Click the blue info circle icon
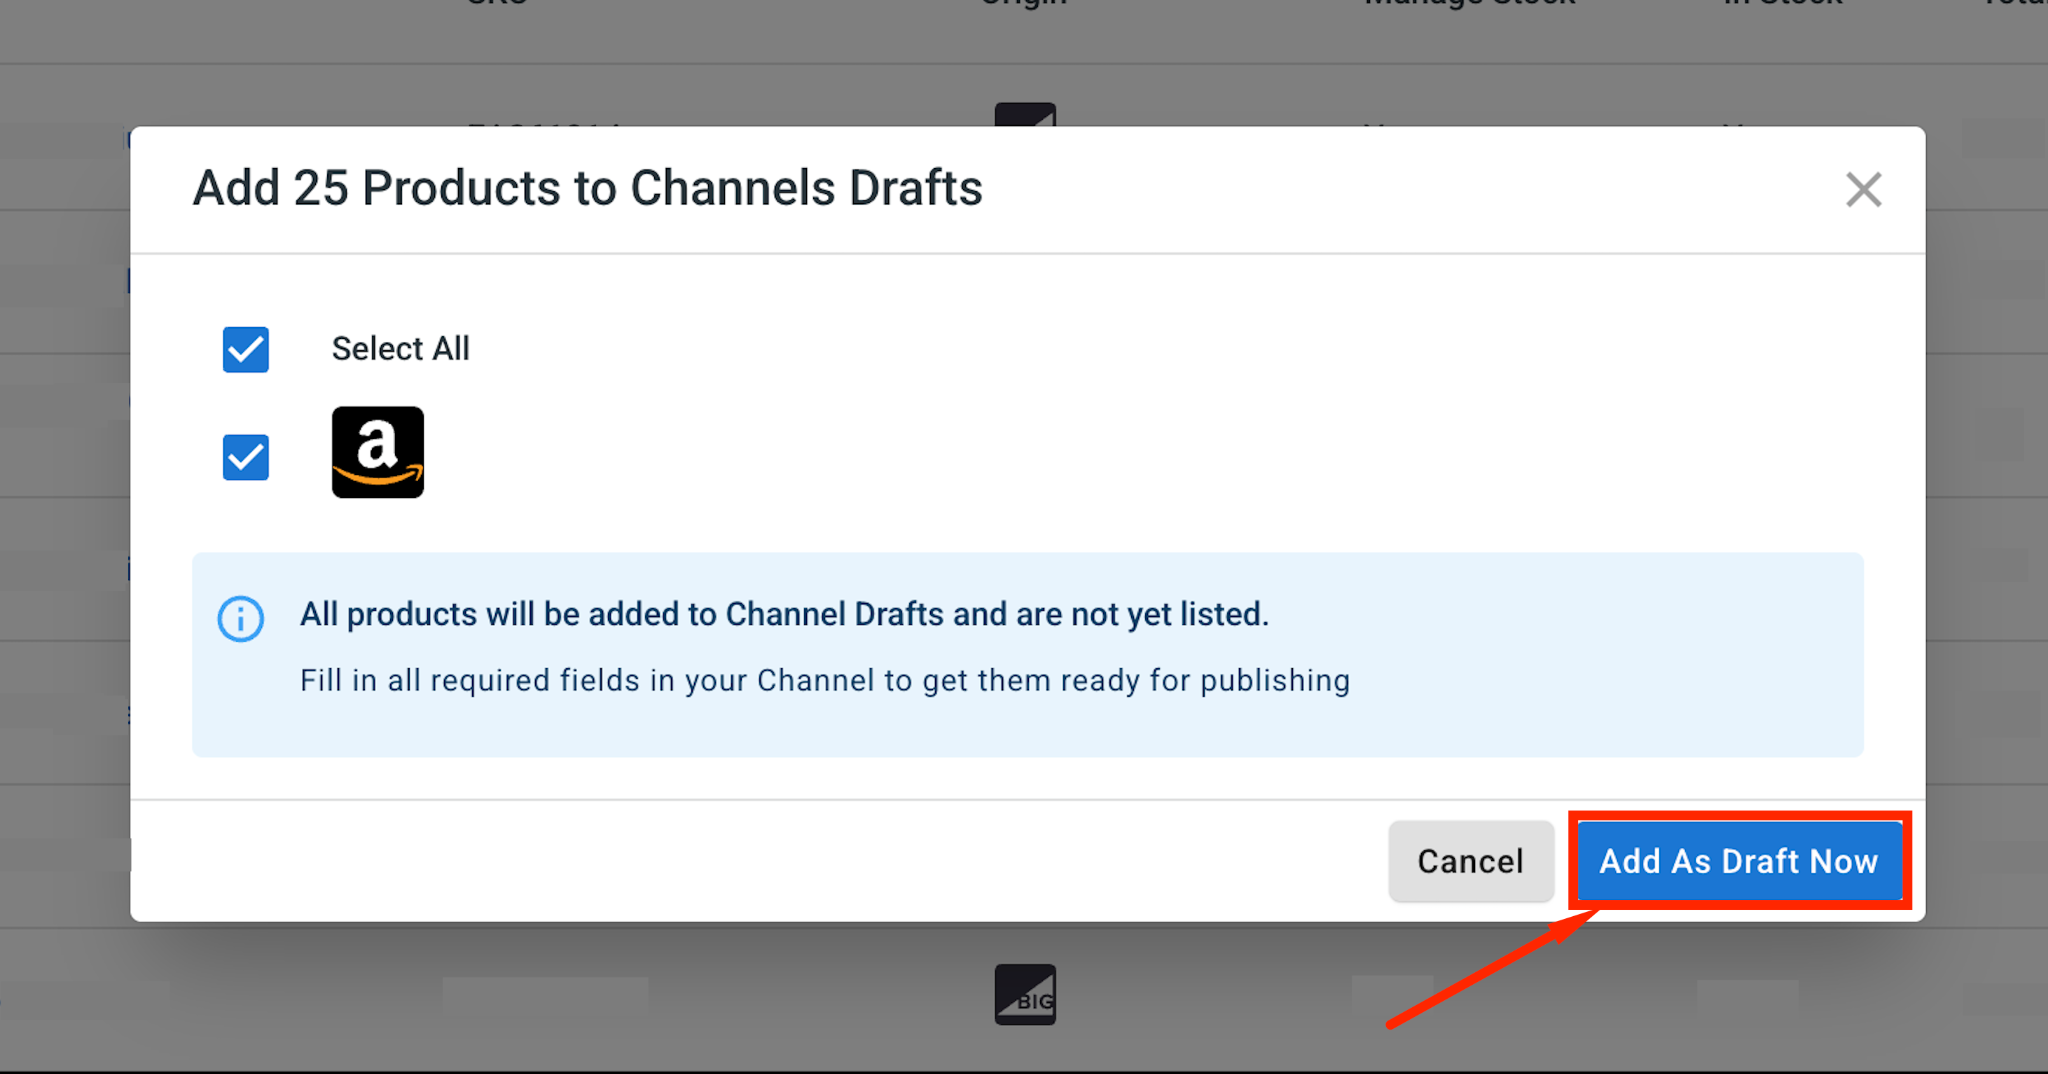Screen dimensions: 2048x1074 (x=241, y=619)
